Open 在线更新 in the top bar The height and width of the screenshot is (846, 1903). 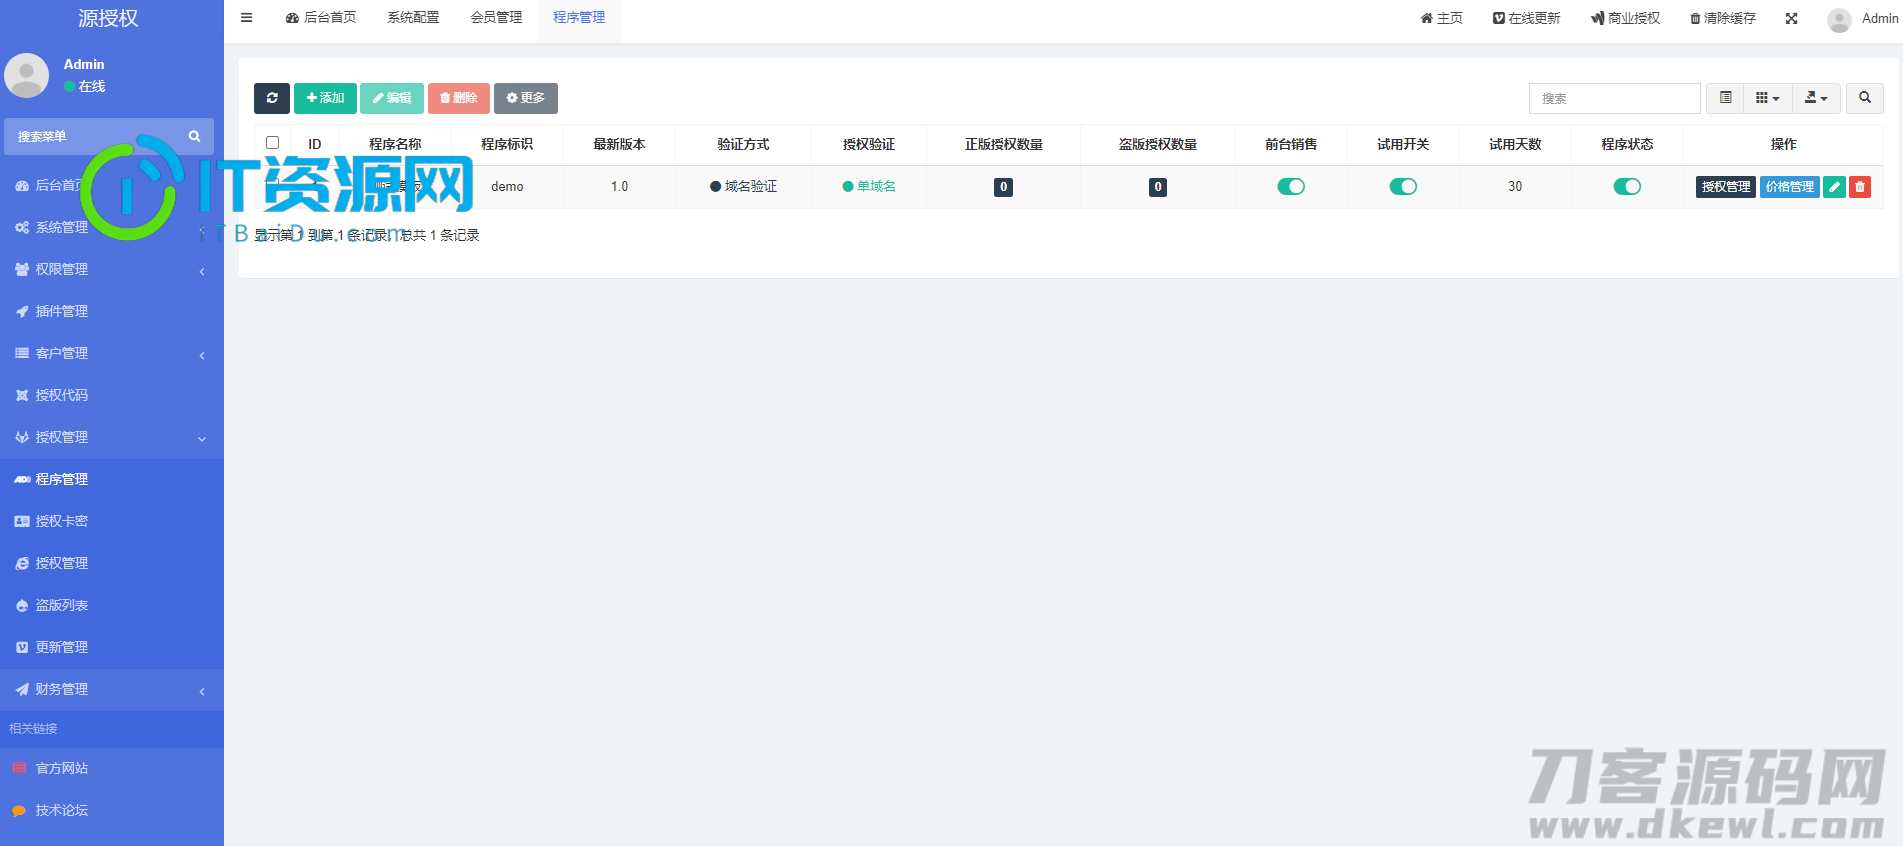click(x=1526, y=18)
